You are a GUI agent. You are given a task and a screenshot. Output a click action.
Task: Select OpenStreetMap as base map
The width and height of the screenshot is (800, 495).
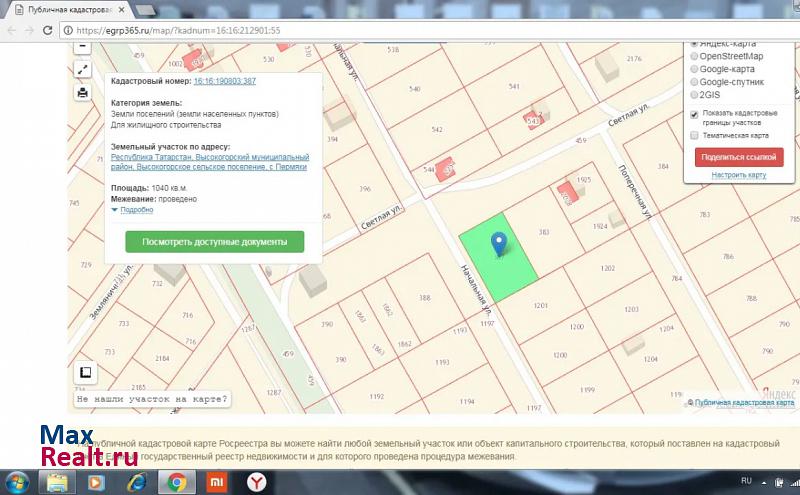point(695,57)
